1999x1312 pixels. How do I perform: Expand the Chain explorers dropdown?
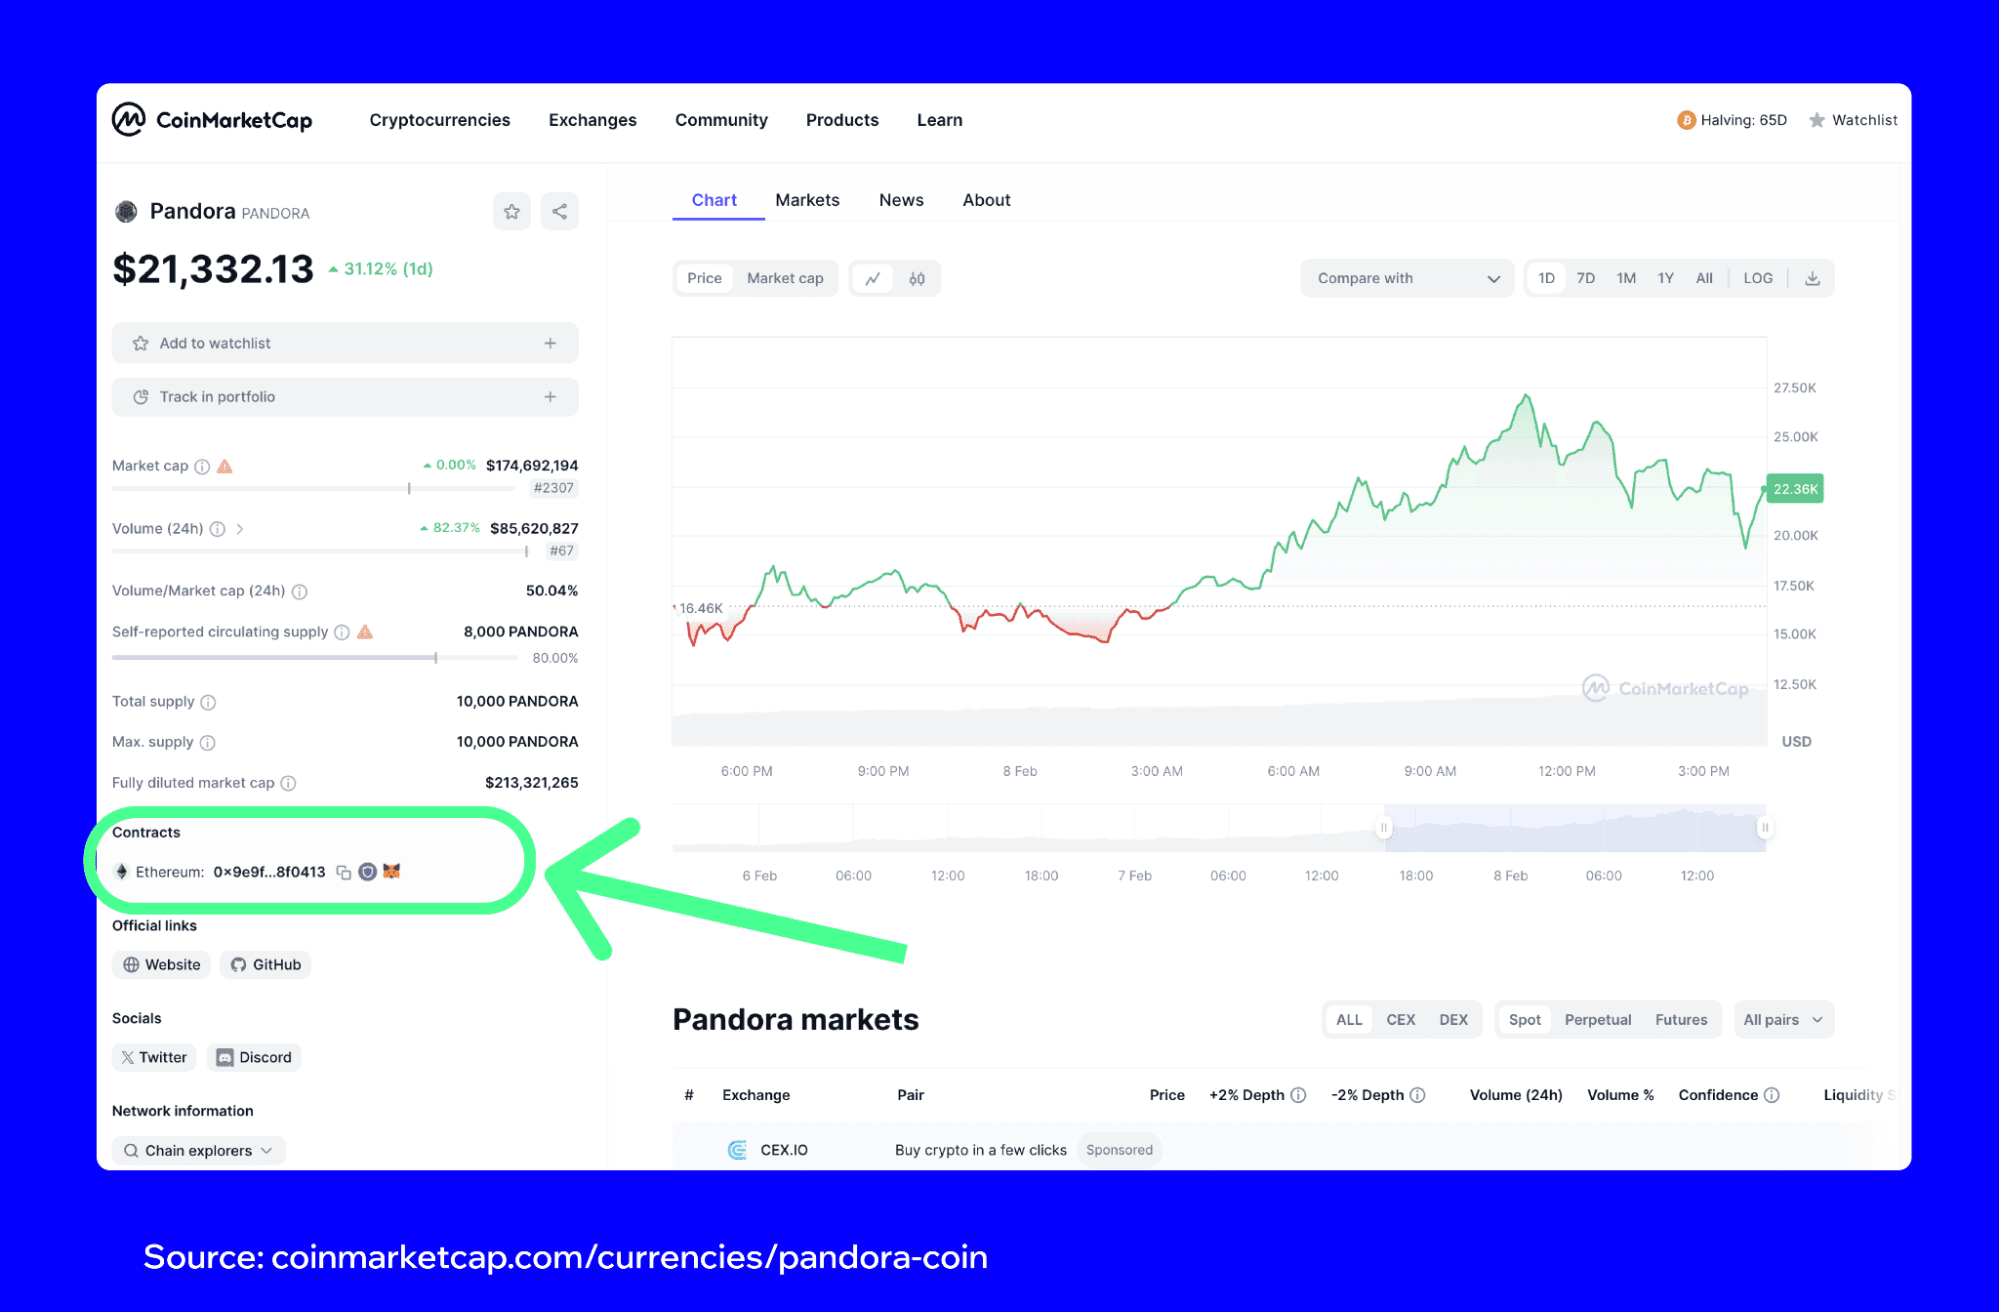click(x=198, y=1151)
